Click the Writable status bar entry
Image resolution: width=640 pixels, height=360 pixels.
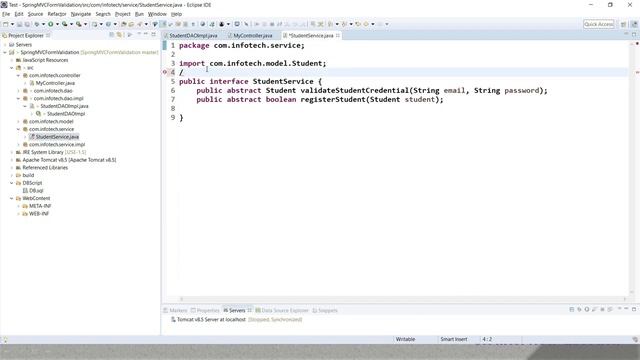[405, 339]
